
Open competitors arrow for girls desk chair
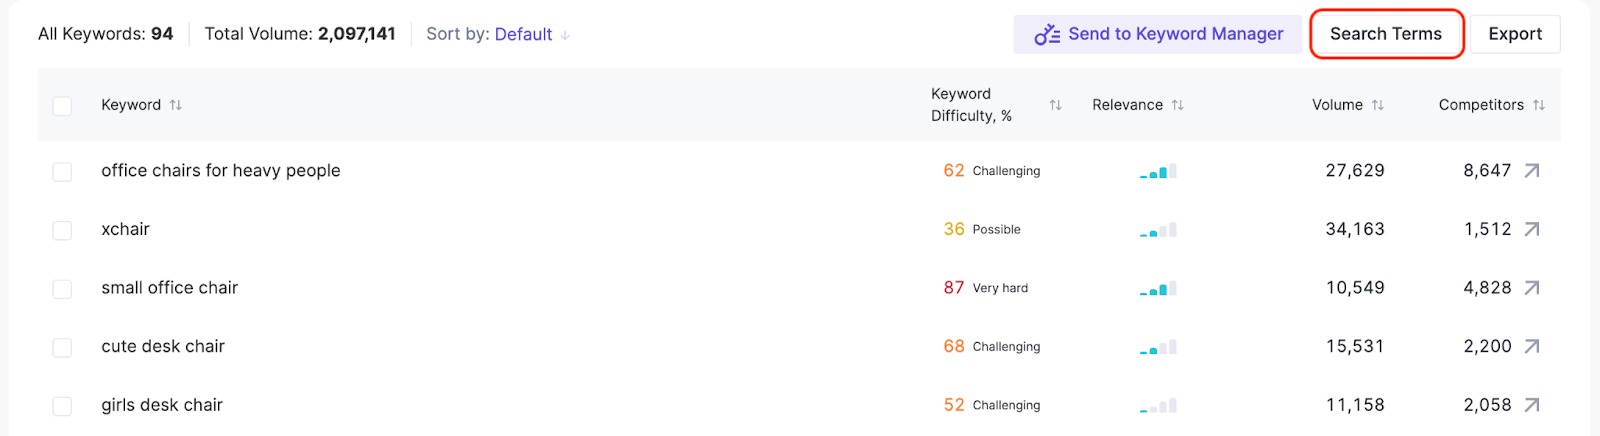(1531, 405)
